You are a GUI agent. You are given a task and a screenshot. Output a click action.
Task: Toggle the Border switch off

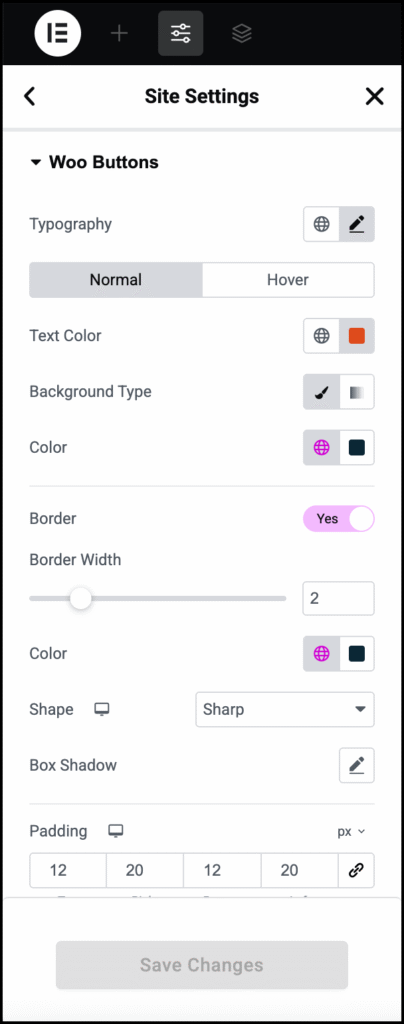[339, 519]
